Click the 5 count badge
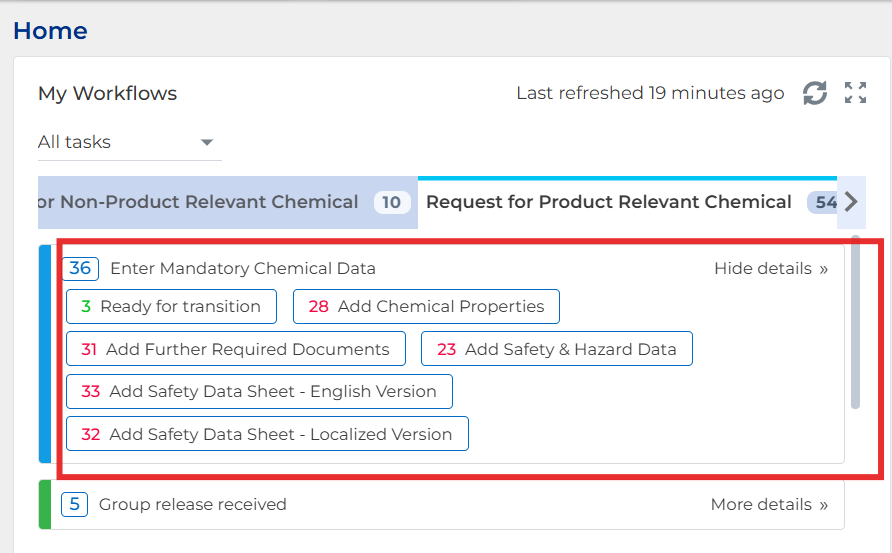The width and height of the screenshot is (892, 553). click(75, 504)
